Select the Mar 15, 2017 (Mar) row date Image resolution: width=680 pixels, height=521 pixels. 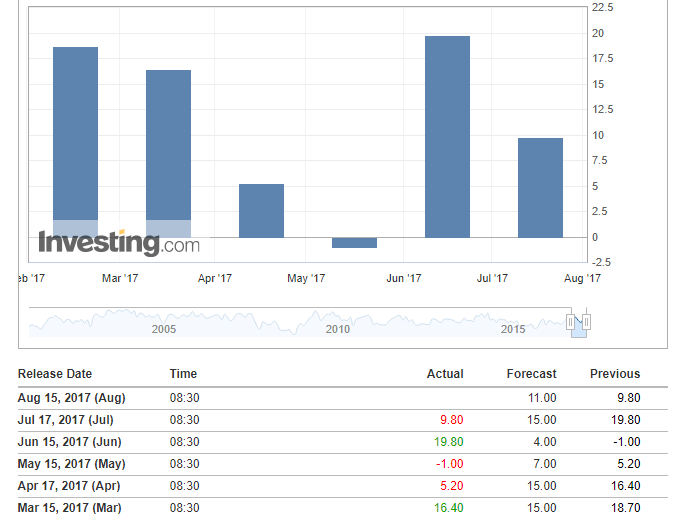[x=69, y=508]
